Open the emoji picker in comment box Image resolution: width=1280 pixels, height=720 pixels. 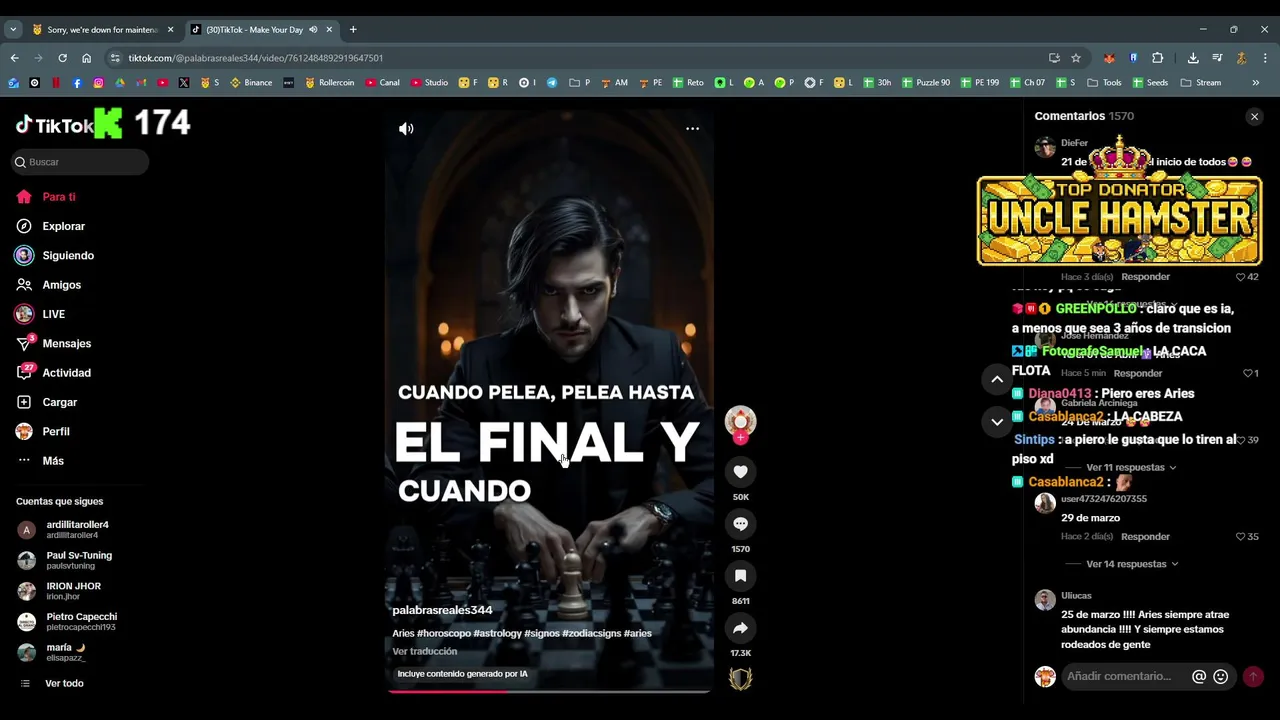tap(1220, 677)
